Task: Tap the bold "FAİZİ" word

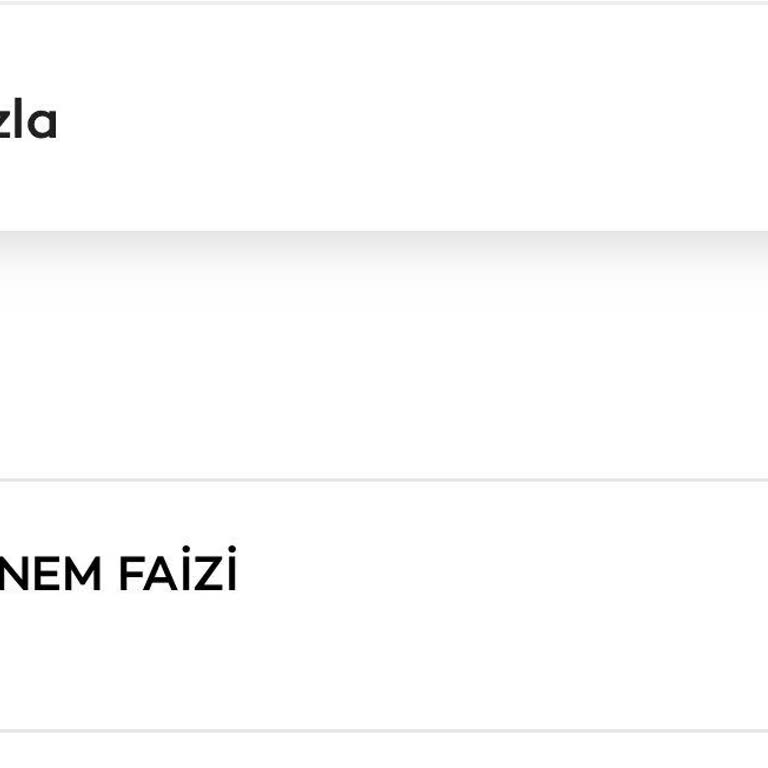Action: pyautogui.click(x=178, y=575)
